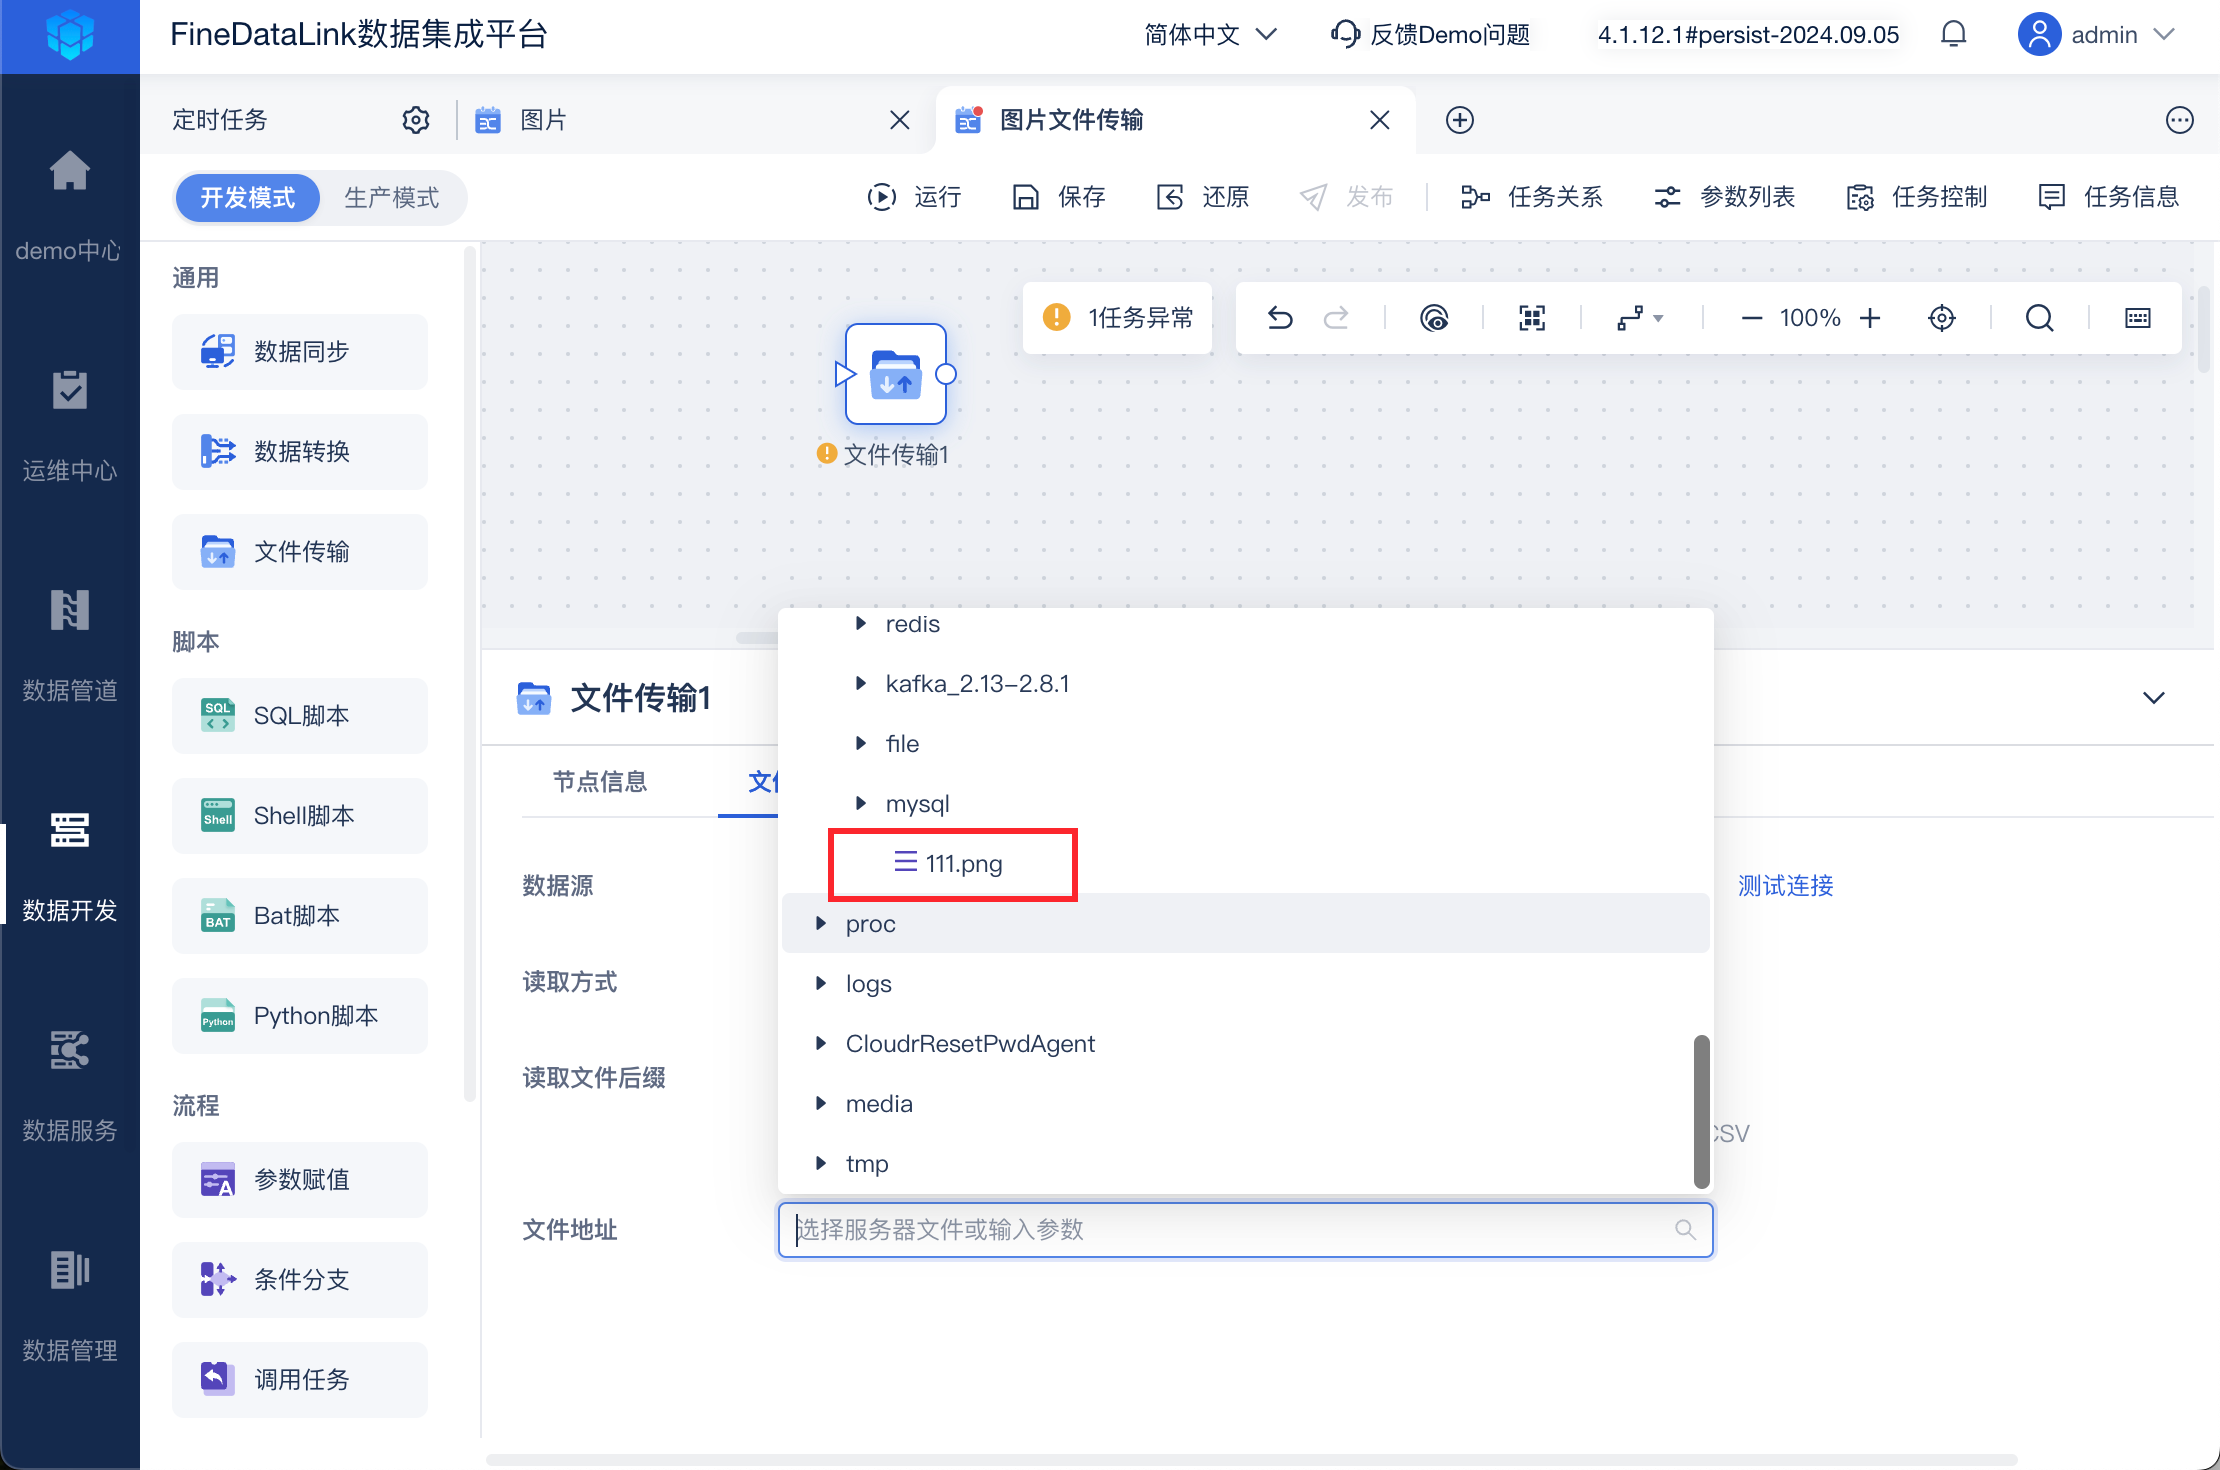2220x1470 pixels.
Task: Select the 111.png file
Action: (x=962, y=864)
